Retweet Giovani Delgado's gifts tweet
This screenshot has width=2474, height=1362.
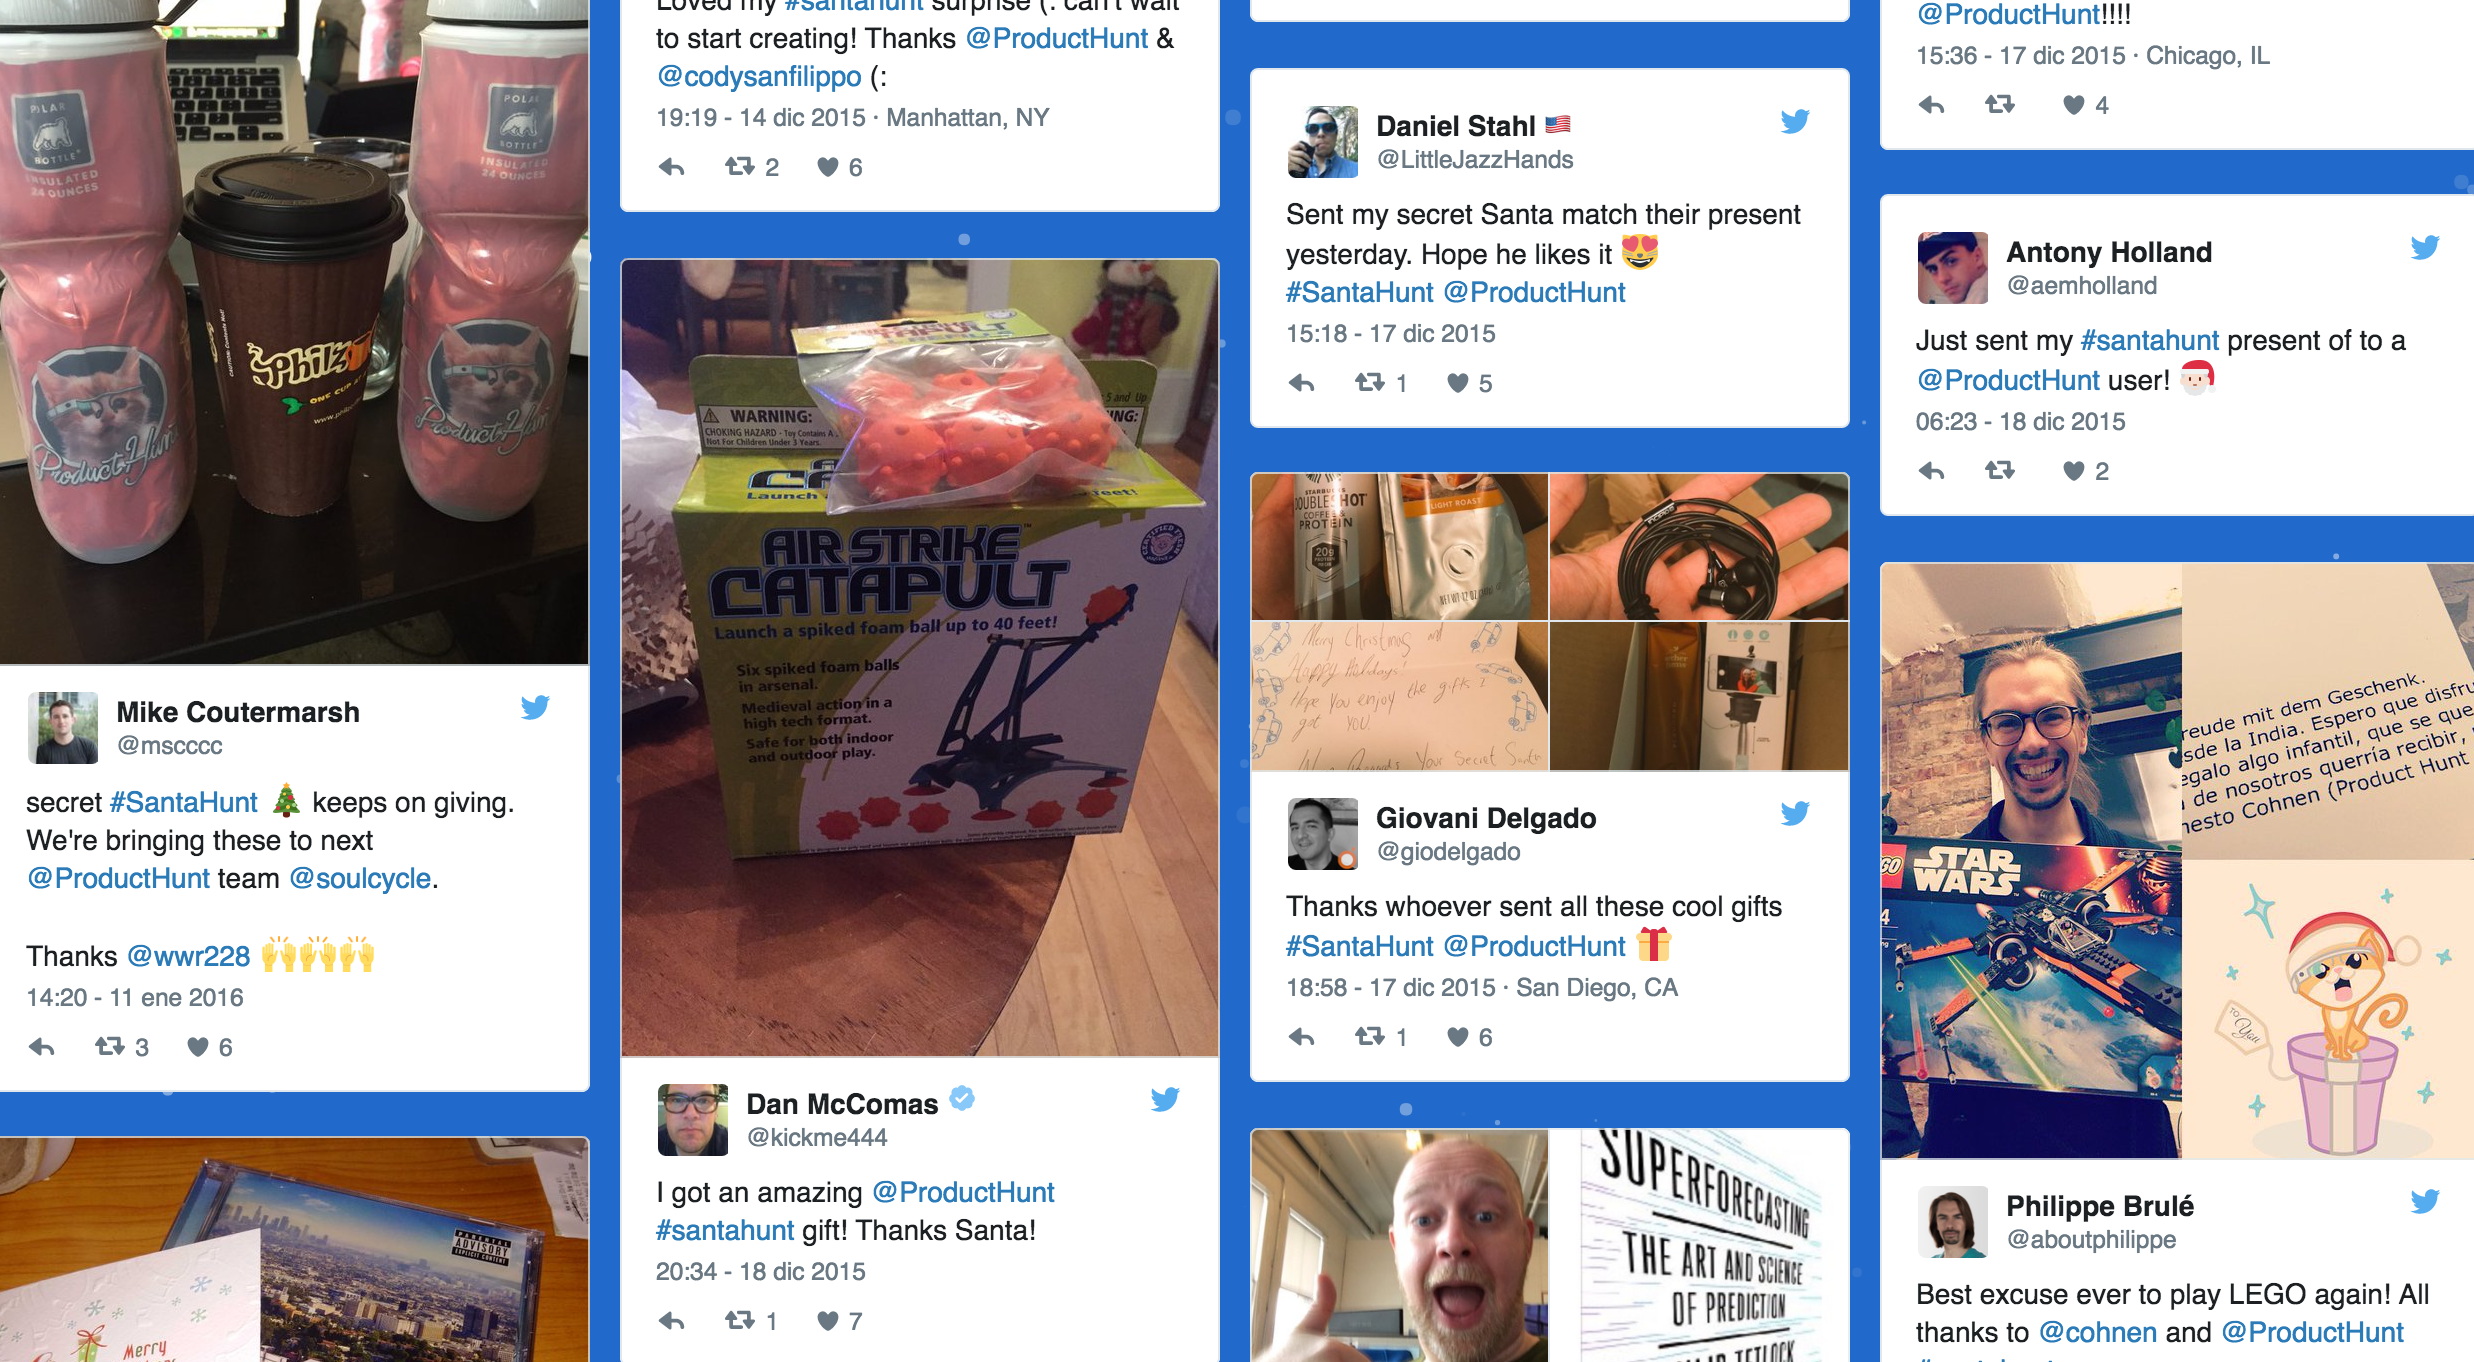click(1370, 1036)
